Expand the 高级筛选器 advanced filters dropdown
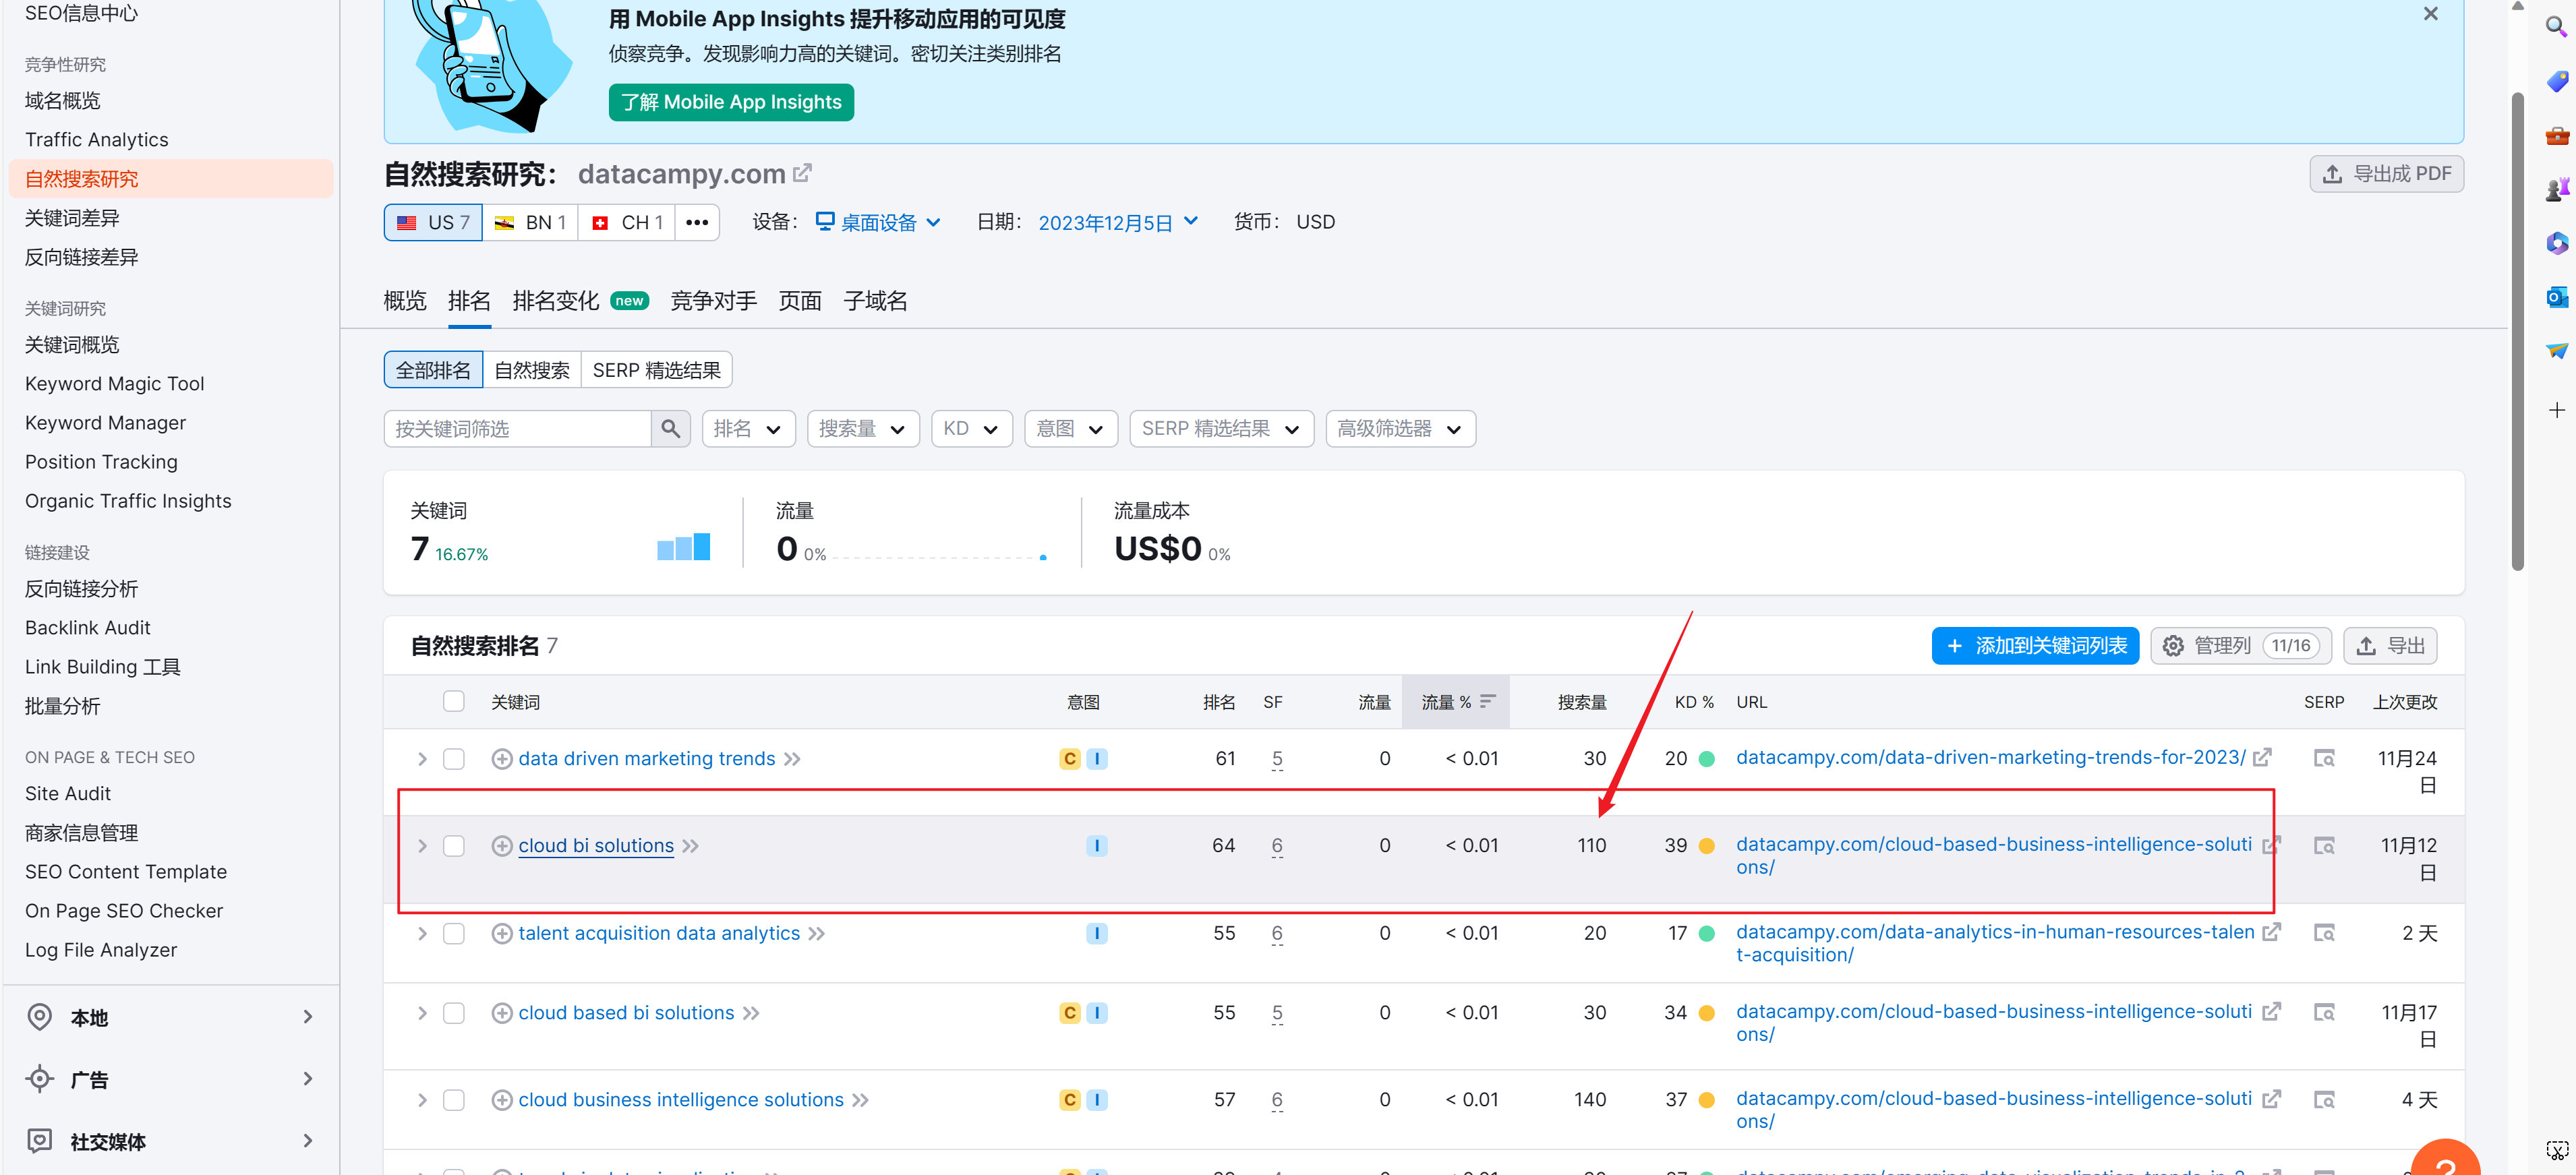The height and width of the screenshot is (1175, 2576). click(1399, 429)
